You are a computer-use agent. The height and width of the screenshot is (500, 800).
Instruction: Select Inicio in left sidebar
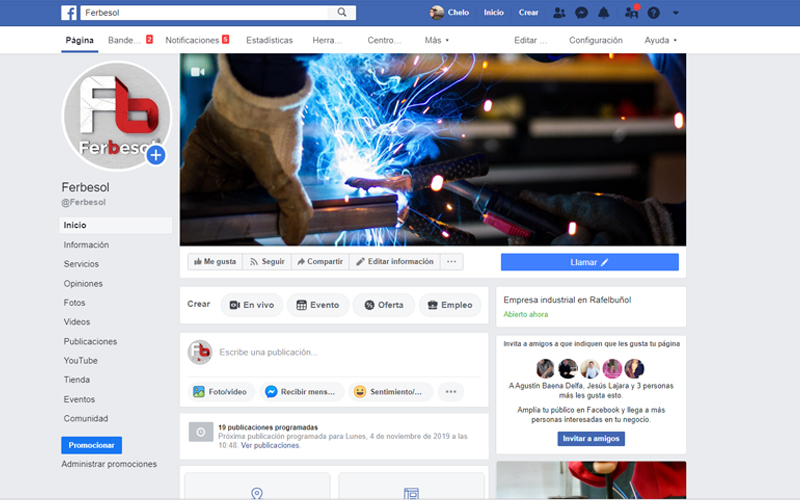[x=116, y=226]
